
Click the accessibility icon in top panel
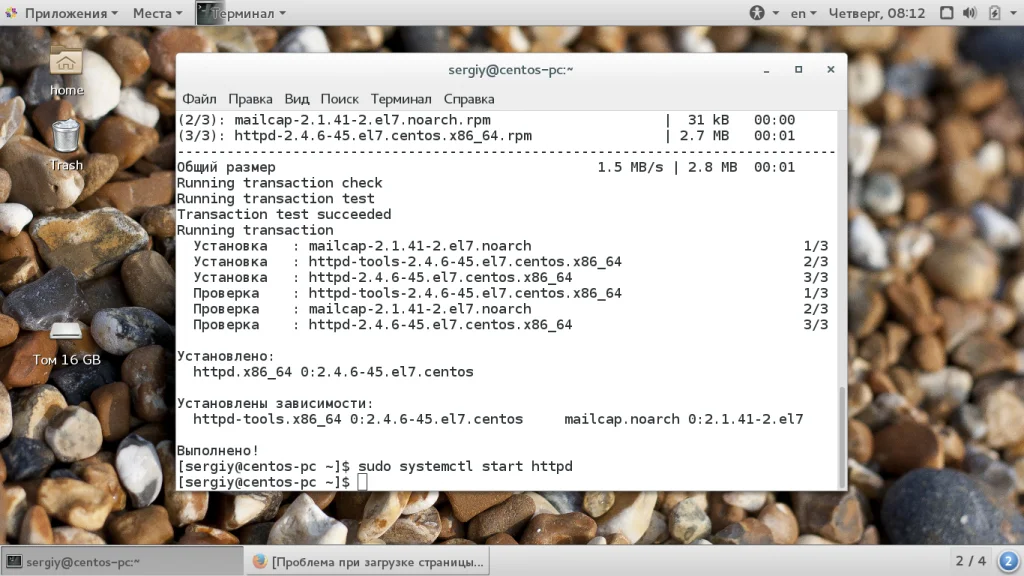click(x=757, y=13)
